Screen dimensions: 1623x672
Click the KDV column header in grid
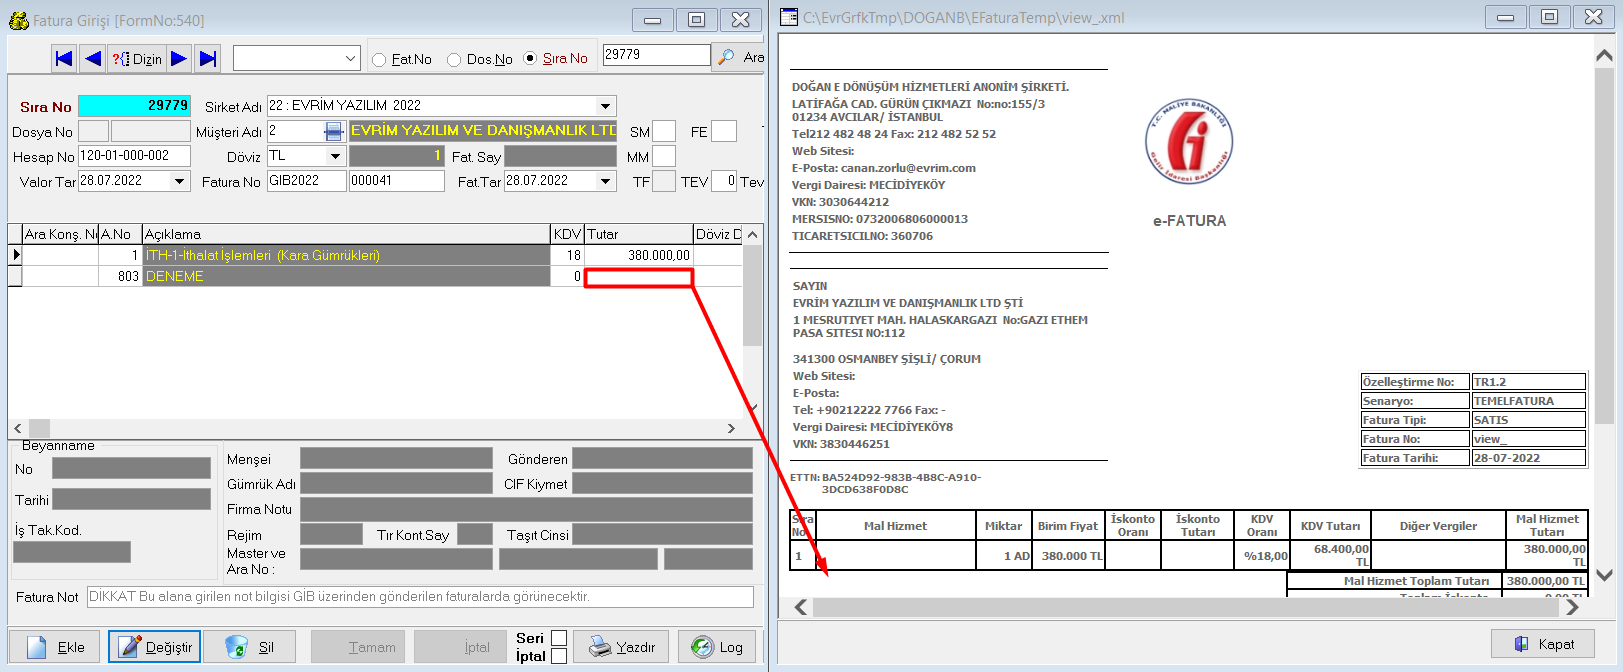tap(567, 234)
